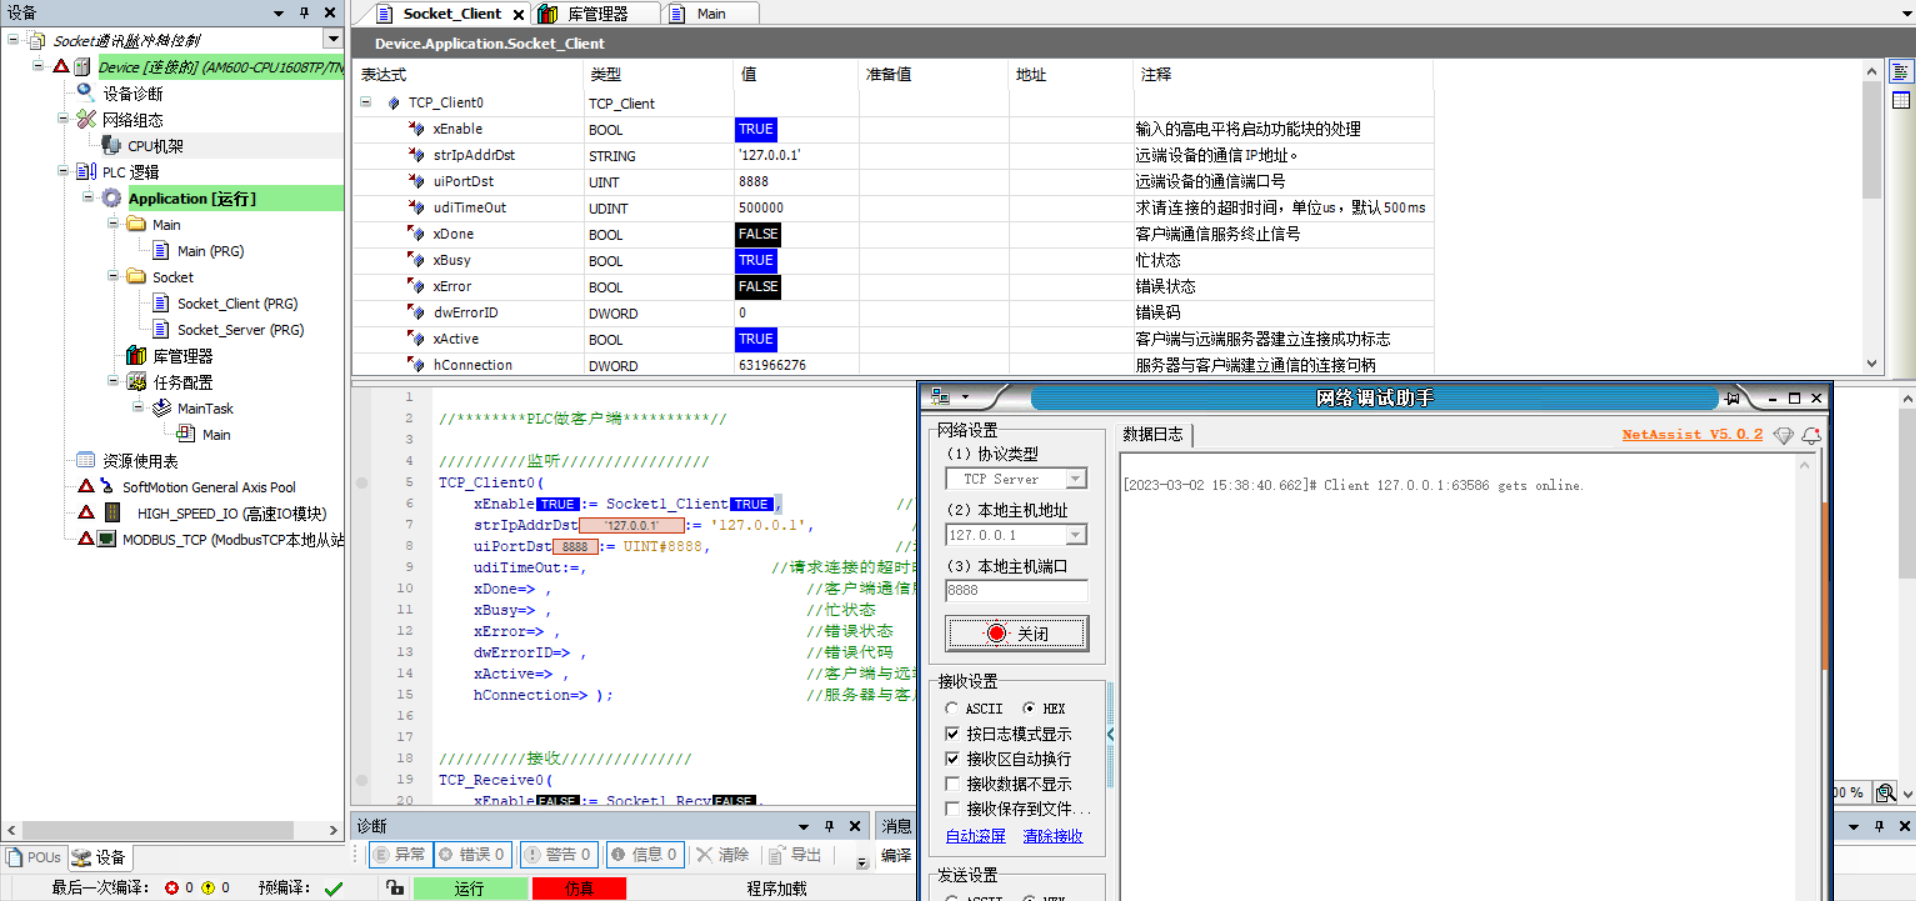Open 设备诊断 magnifier icon in device tree
The image size is (1916, 901).
pyautogui.click(x=86, y=92)
